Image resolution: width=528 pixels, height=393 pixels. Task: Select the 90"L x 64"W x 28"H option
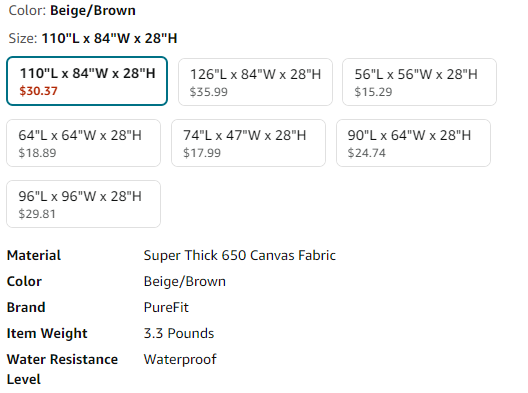413,143
